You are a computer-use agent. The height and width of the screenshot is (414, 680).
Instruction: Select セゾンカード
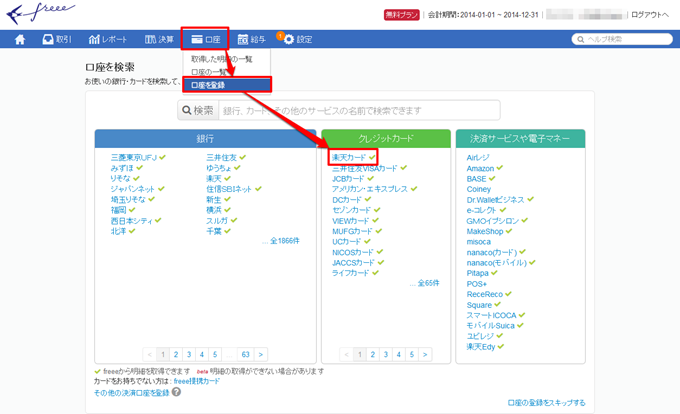click(352, 210)
